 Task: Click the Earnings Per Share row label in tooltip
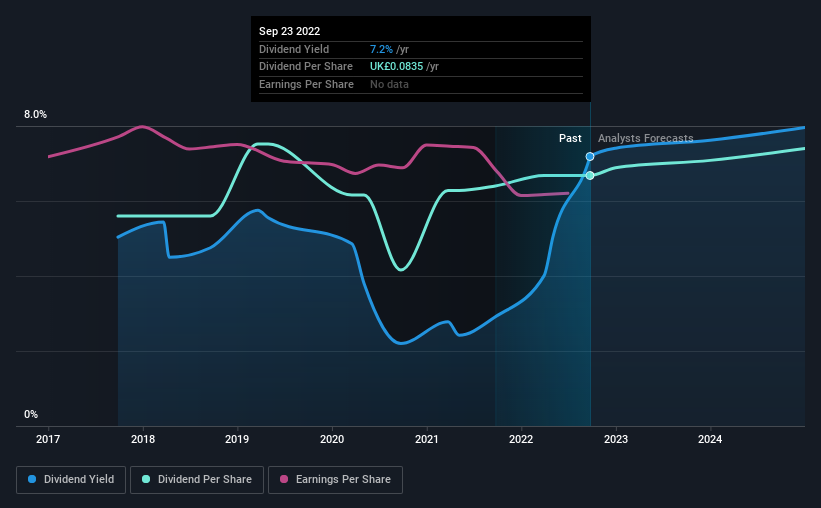pos(306,84)
